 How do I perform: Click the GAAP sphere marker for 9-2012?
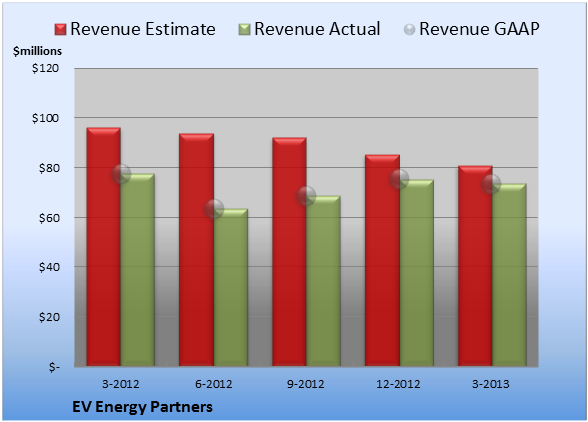coord(306,196)
